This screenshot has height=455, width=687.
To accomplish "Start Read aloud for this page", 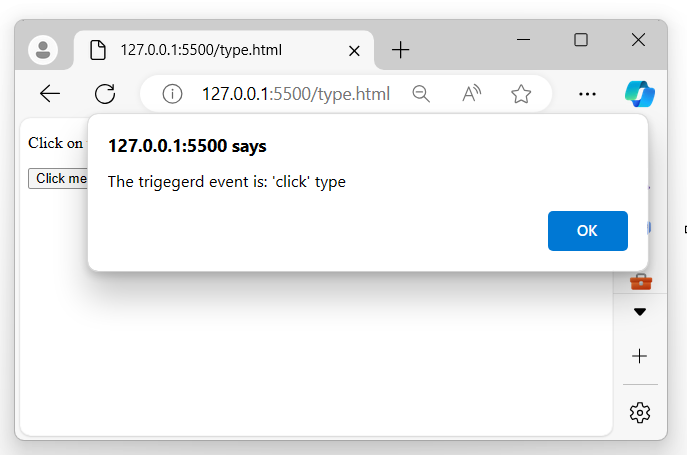I will (472, 94).
